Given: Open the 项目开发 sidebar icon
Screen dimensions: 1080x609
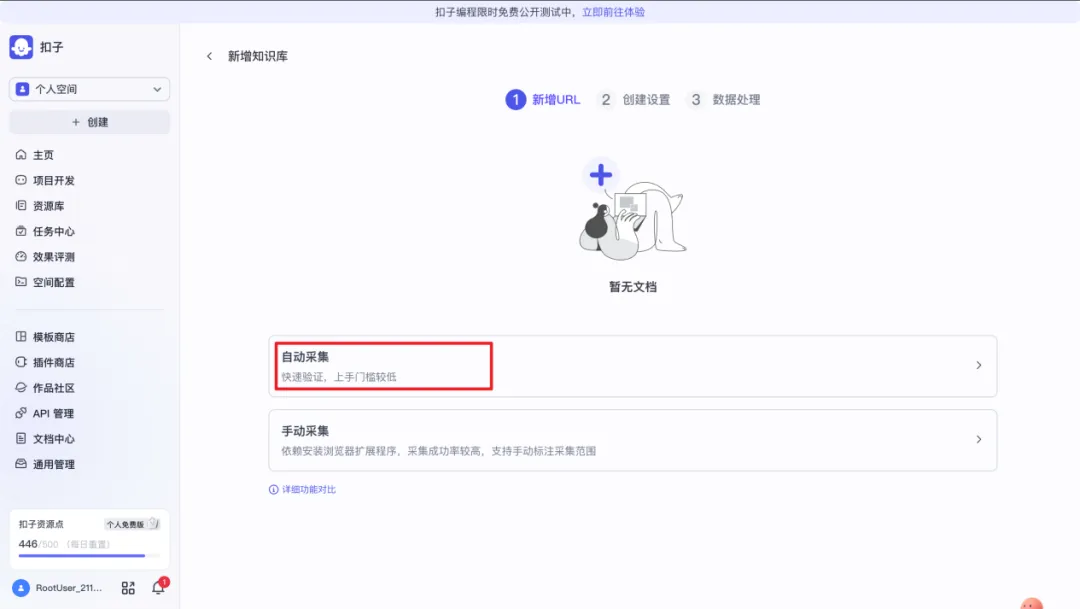Looking at the screenshot, I should click(21, 180).
